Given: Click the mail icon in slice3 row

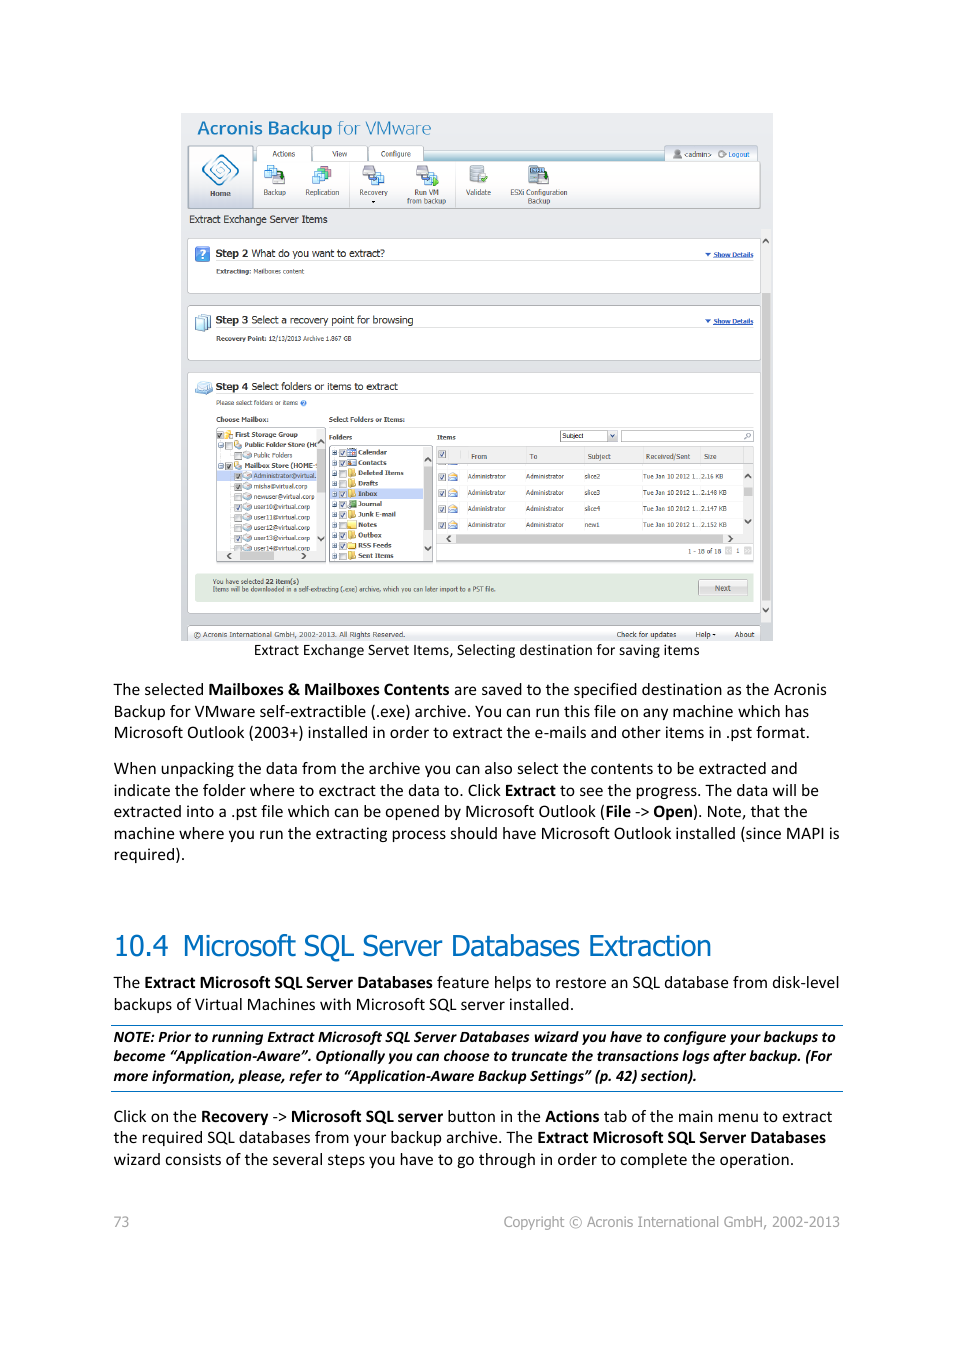Looking at the screenshot, I should coord(452,493).
